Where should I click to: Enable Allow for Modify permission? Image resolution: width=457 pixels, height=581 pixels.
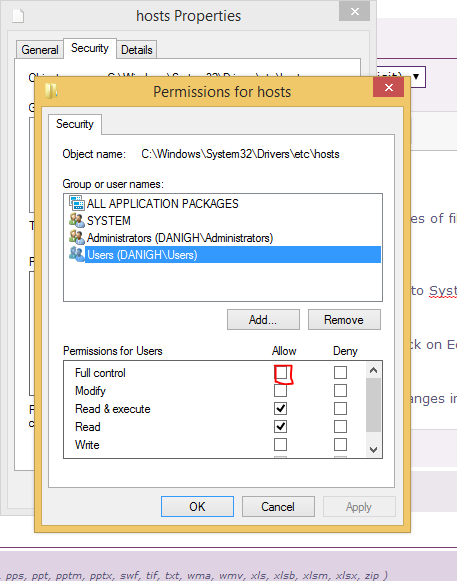pyautogui.click(x=281, y=391)
